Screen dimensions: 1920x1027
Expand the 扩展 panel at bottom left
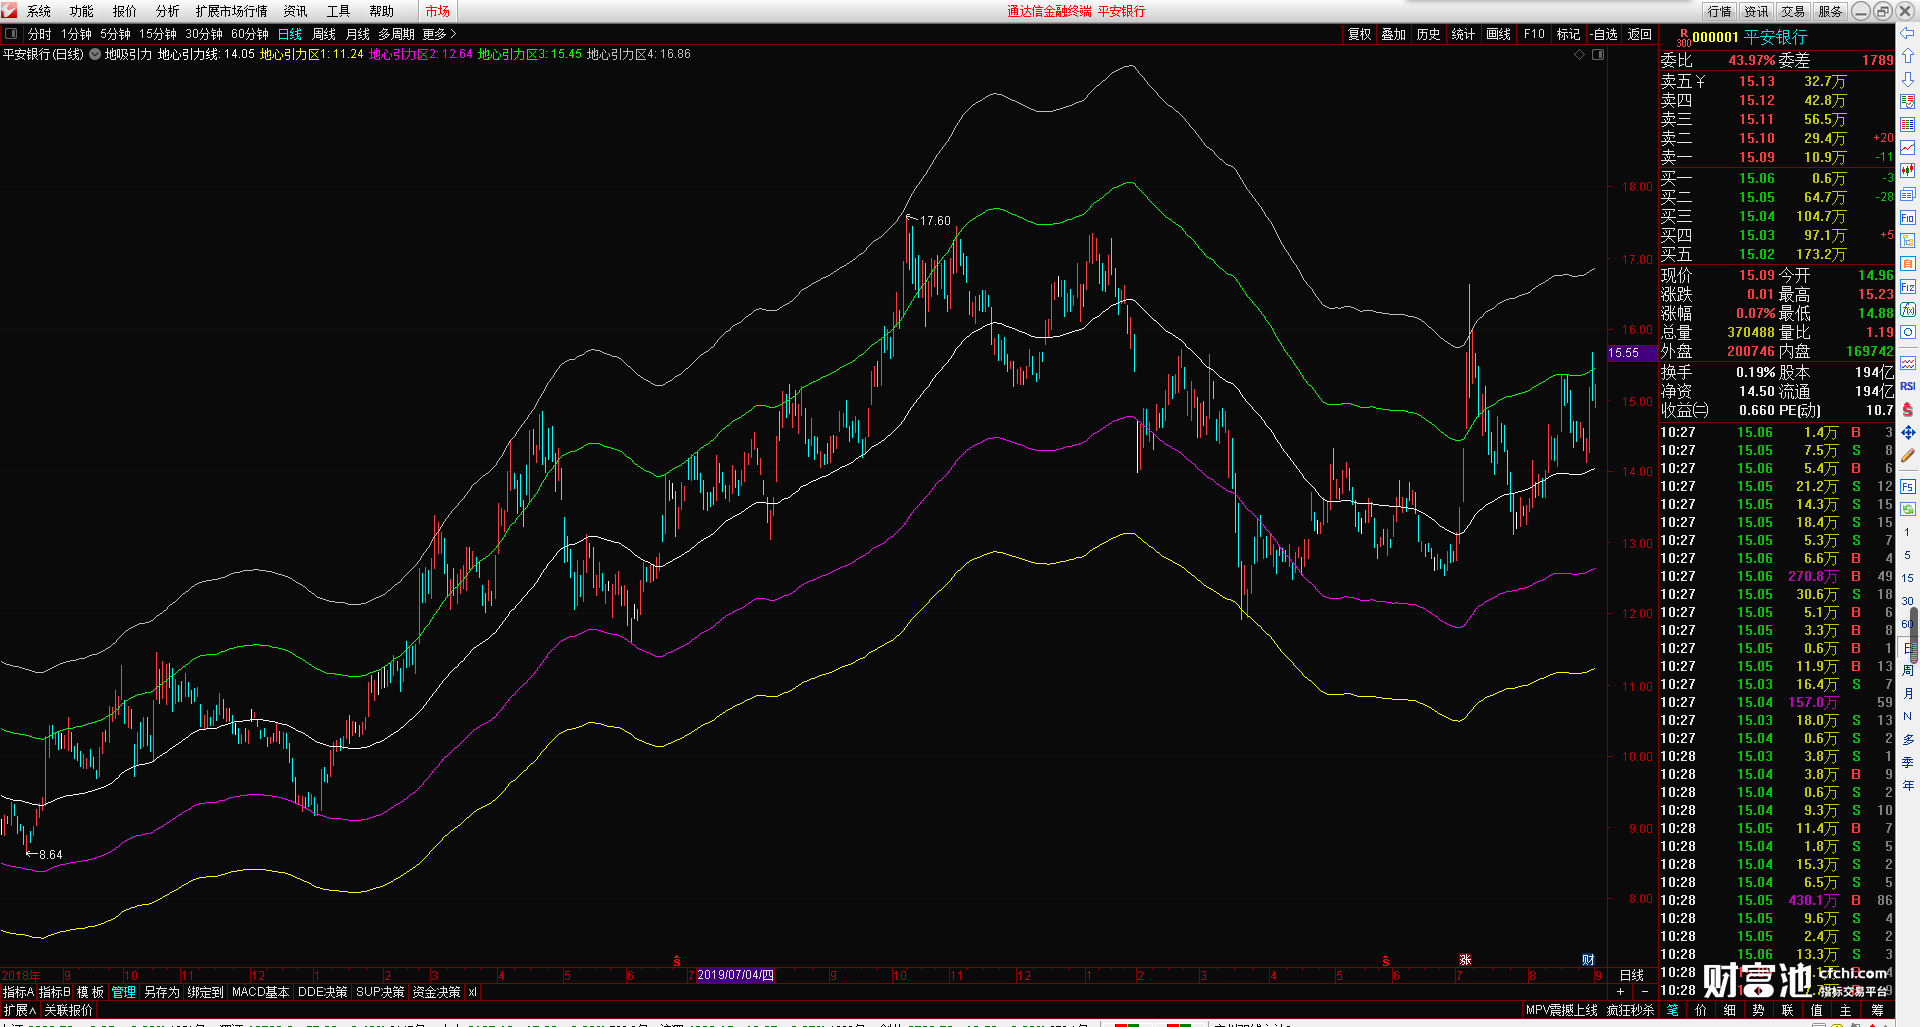click(19, 1010)
